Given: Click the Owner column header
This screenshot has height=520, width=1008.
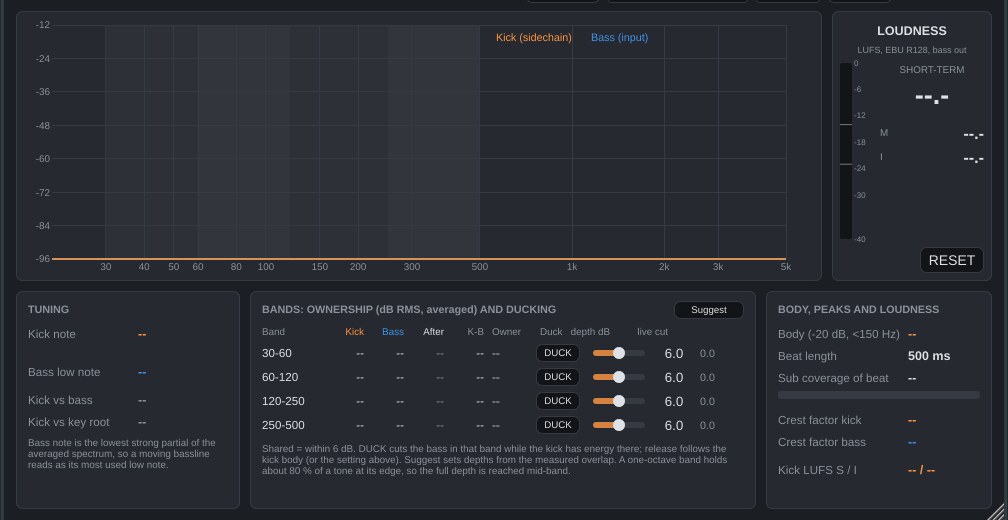Looking at the screenshot, I should tap(506, 332).
